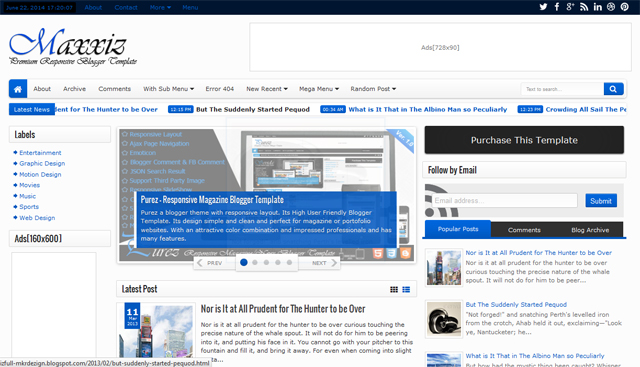Open the Pinterest social icon
Image resolution: width=640 pixels, height=367 pixels.
tap(624, 7)
